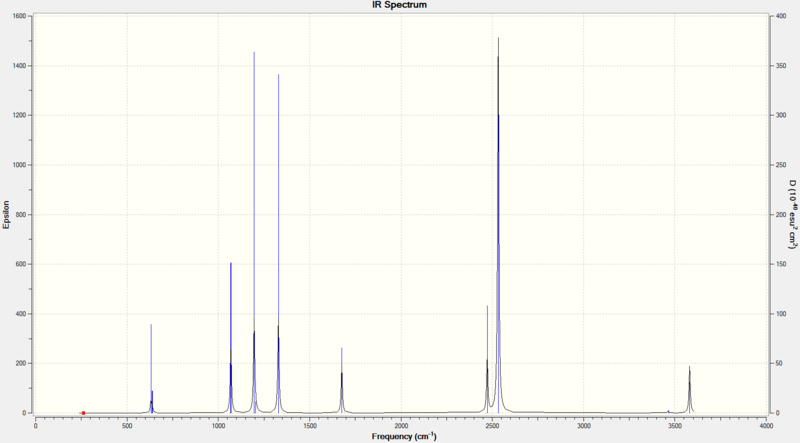The height and width of the screenshot is (443, 800).
Task: Click the 1600 tick on Epsilon axis
Action: 19,16
